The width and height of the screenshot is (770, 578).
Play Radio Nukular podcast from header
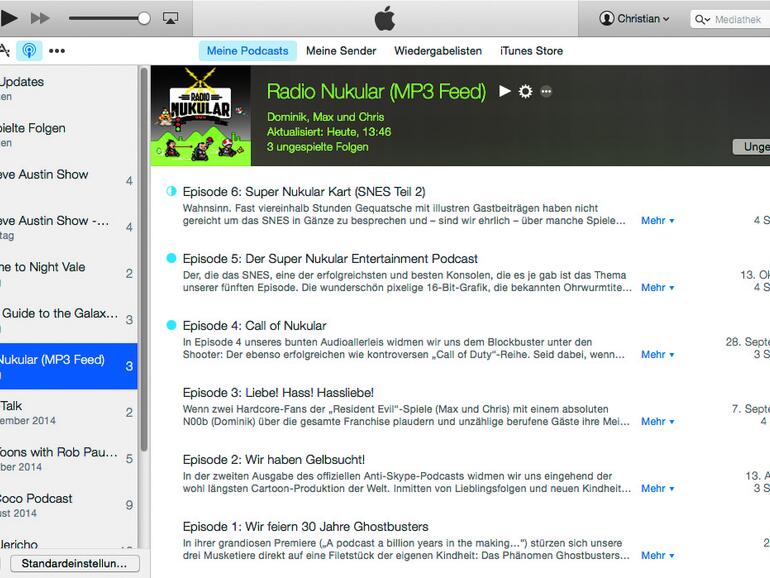pyautogui.click(x=505, y=91)
